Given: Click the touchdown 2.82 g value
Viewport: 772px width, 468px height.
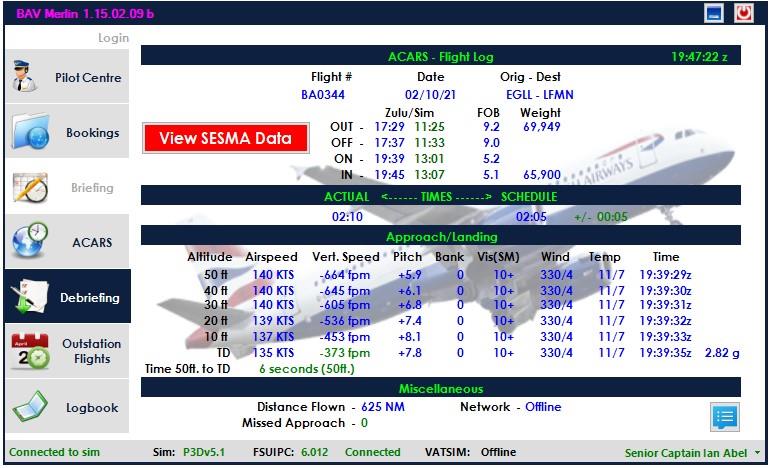Looking at the screenshot, I should (x=722, y=353).
